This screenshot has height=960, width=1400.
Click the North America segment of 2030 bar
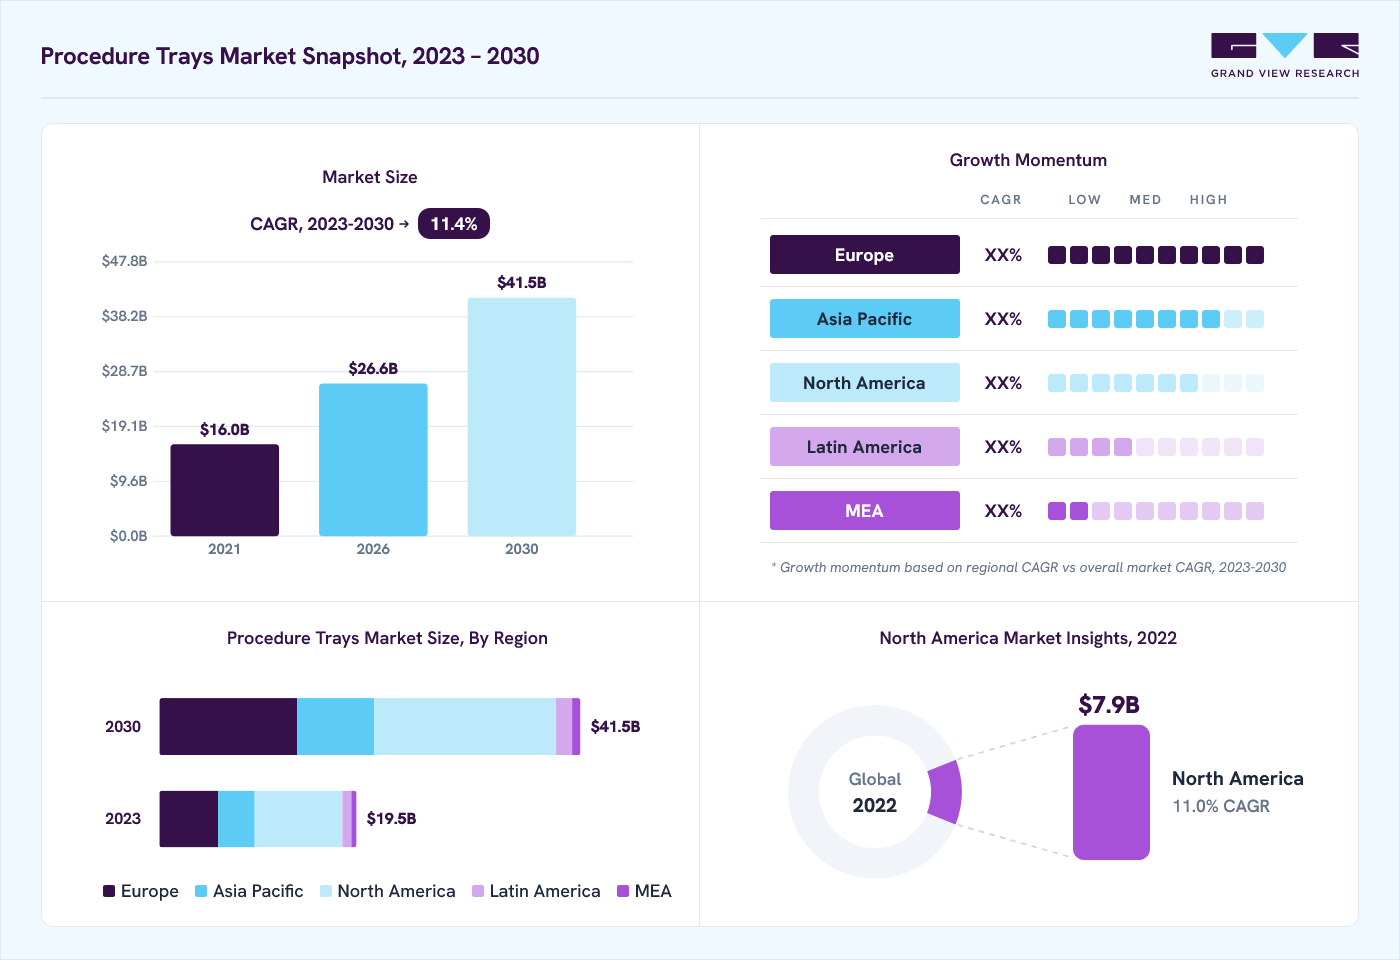point(465,727)
